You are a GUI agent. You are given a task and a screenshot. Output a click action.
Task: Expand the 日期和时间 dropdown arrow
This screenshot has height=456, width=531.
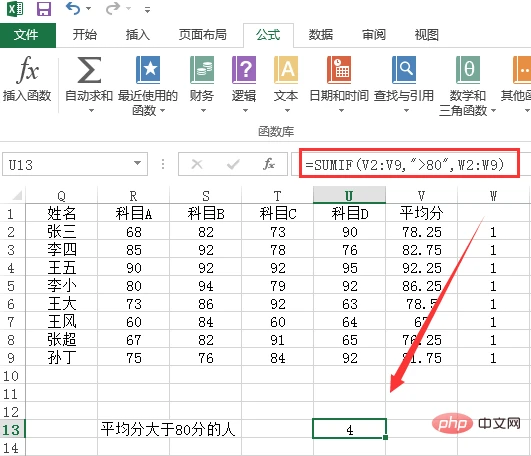341,110
